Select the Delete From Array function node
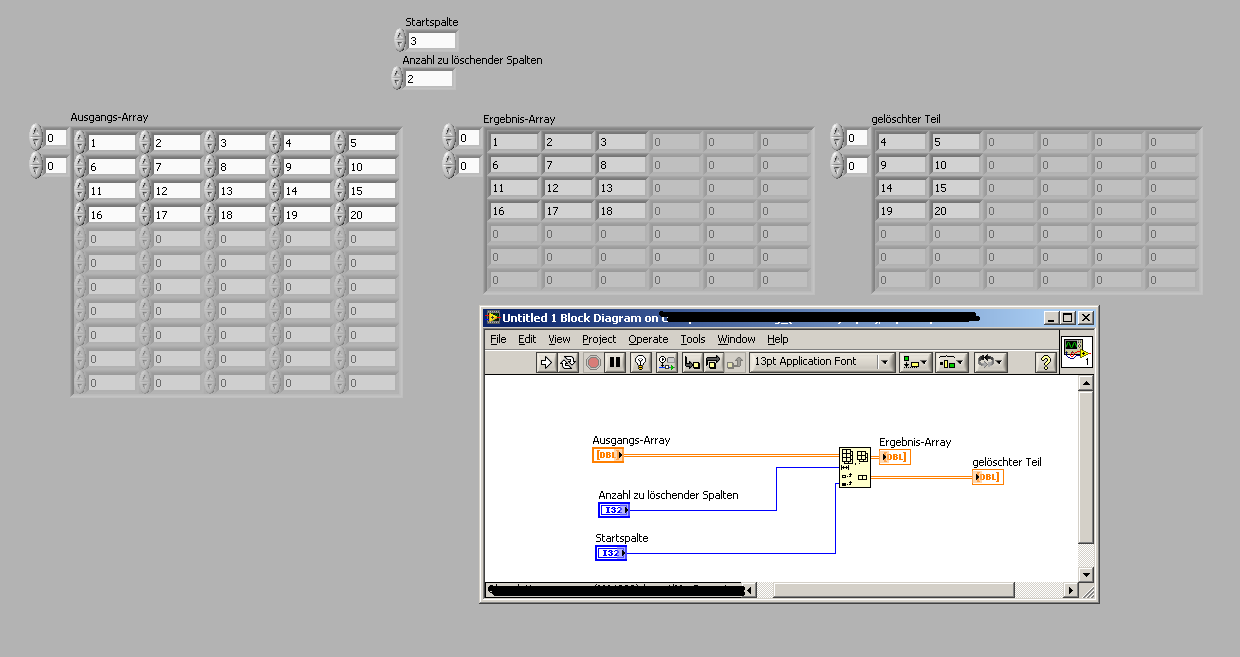1240x657 pixels. pos(854,468)
